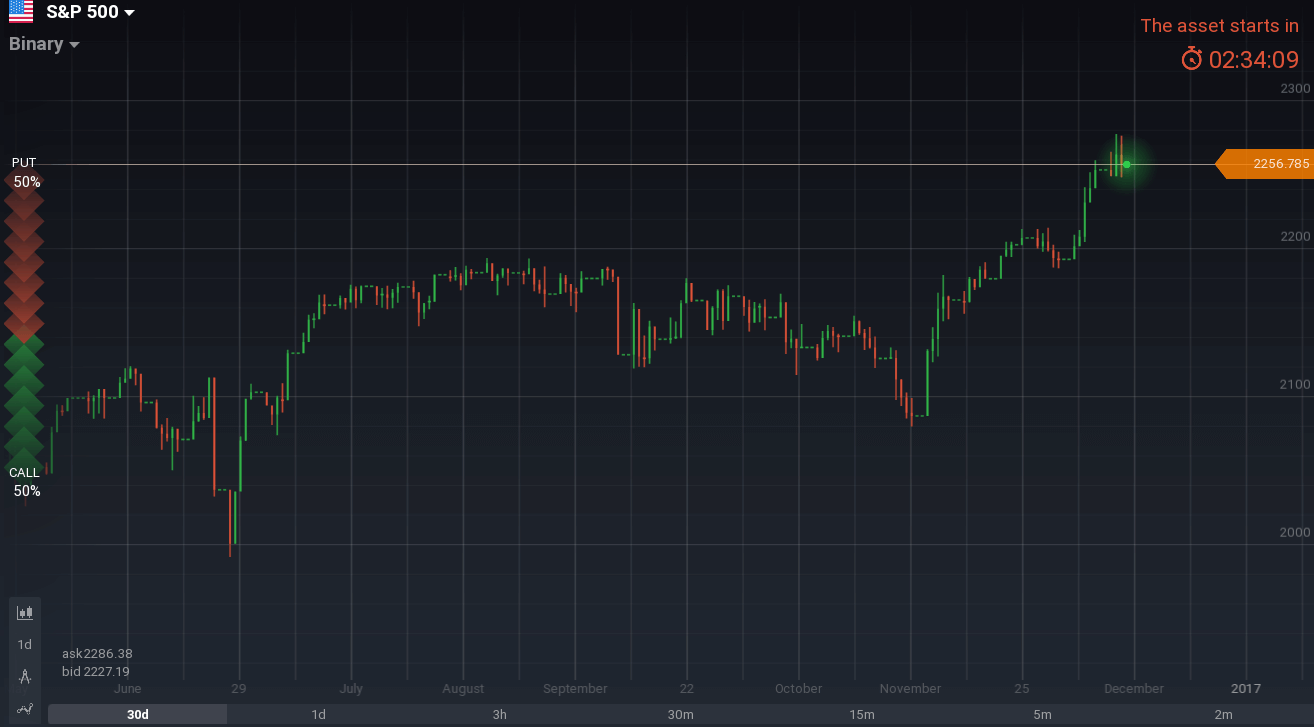Choose the 5m time range
The width and height of the screenshot is (1314, 727).
click(1042, 714)
